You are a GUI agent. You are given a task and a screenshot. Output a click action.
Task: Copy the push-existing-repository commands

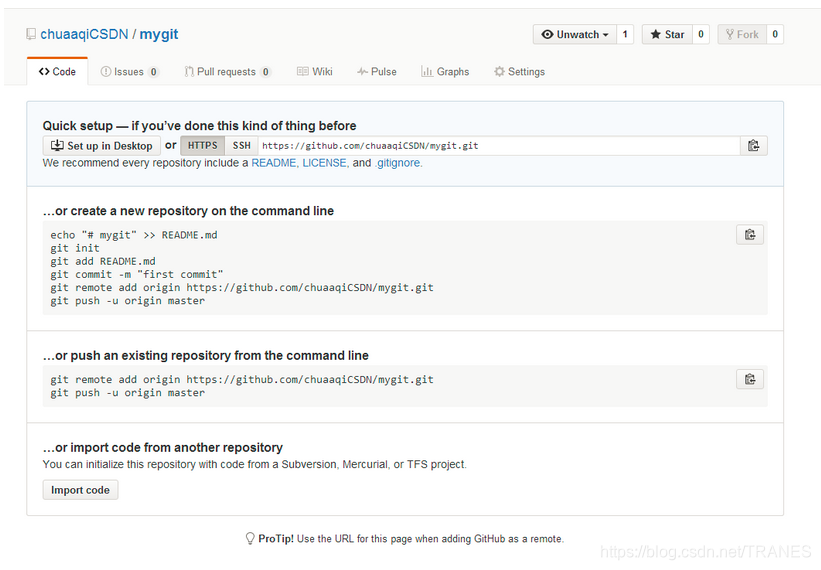tap(750, 379)
